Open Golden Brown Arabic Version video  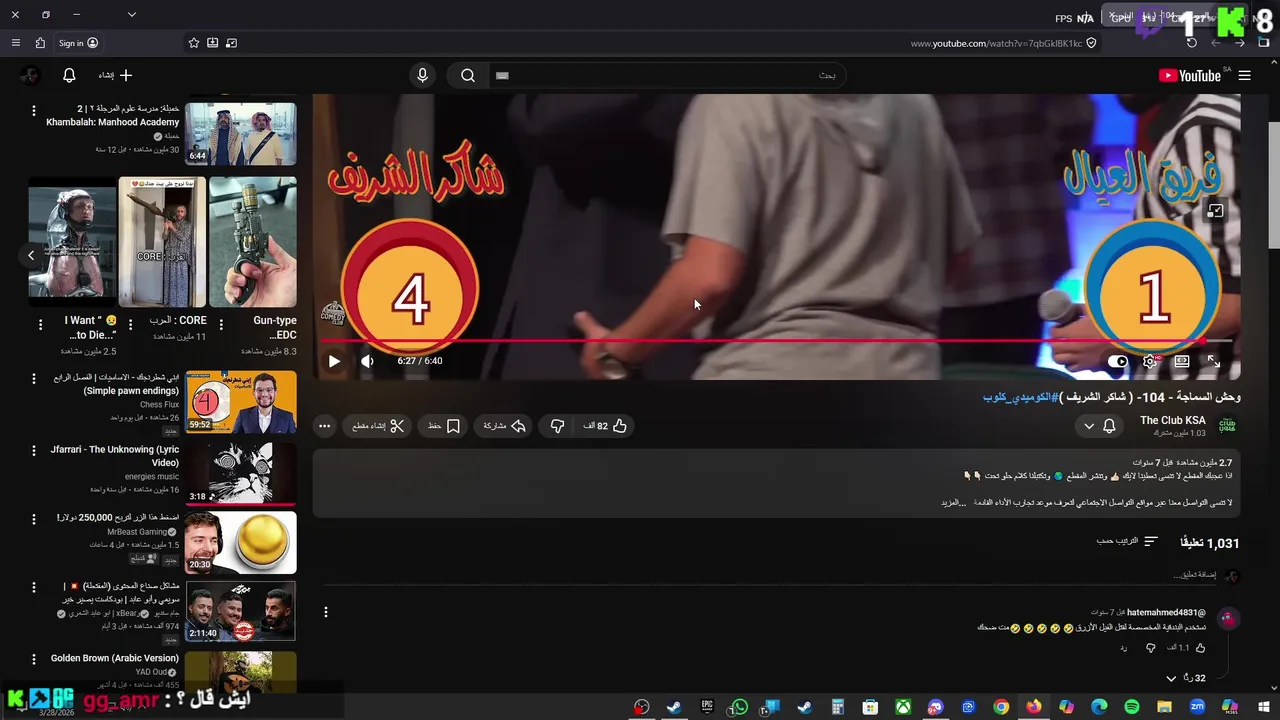click(241, 672)
